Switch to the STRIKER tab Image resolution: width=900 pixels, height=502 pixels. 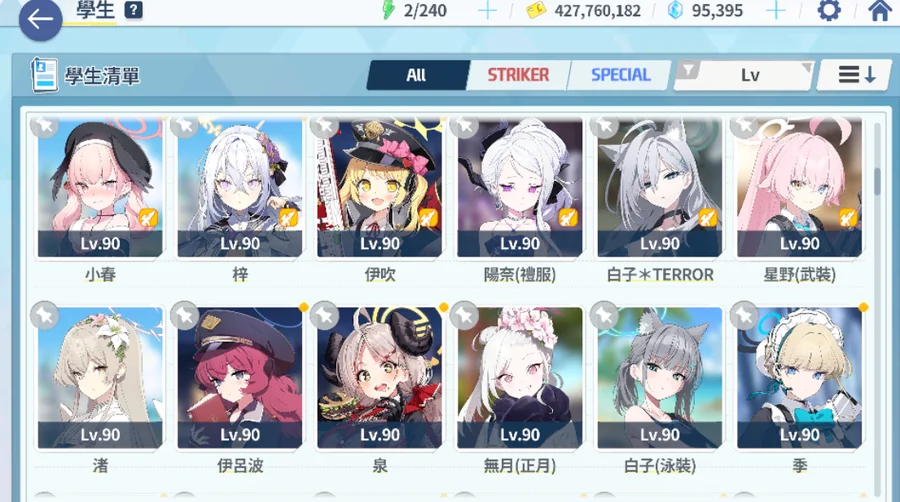coord(518,75)
